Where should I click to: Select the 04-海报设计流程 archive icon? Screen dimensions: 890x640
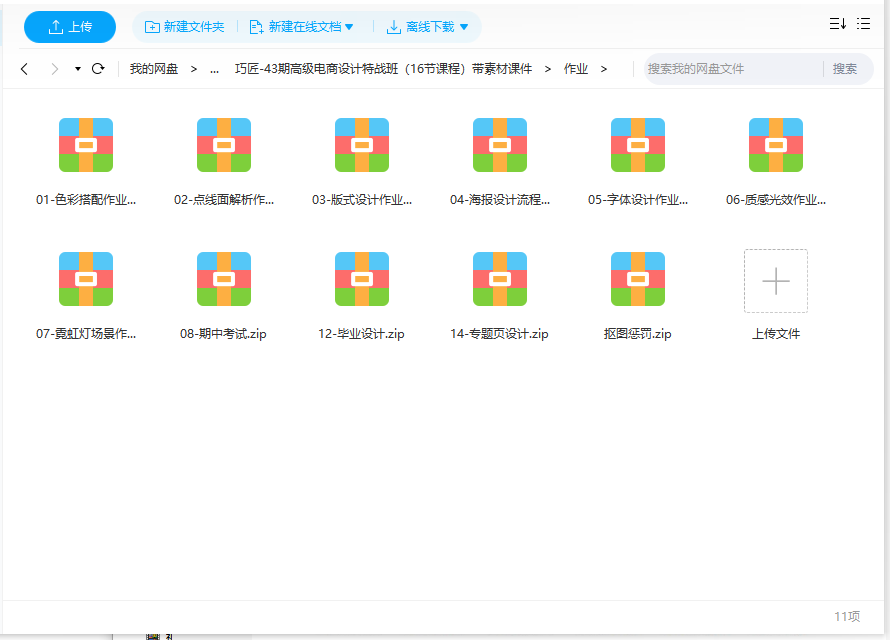click(x=499, y=145)
